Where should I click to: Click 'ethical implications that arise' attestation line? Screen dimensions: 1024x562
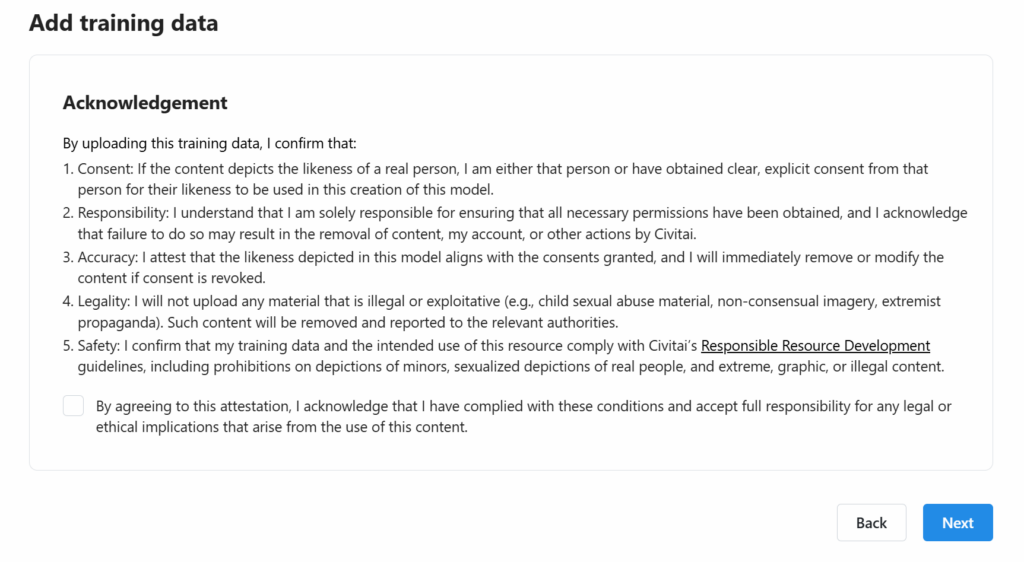281,427
